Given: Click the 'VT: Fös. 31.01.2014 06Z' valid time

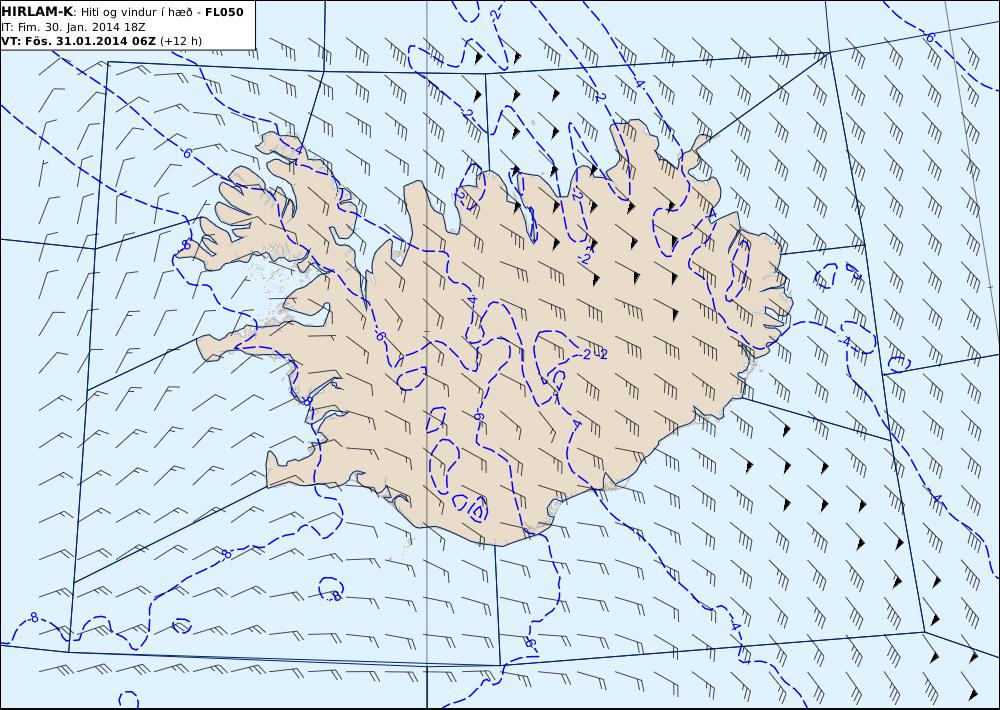Looking at the screenshot, I should tap(78, 41).
